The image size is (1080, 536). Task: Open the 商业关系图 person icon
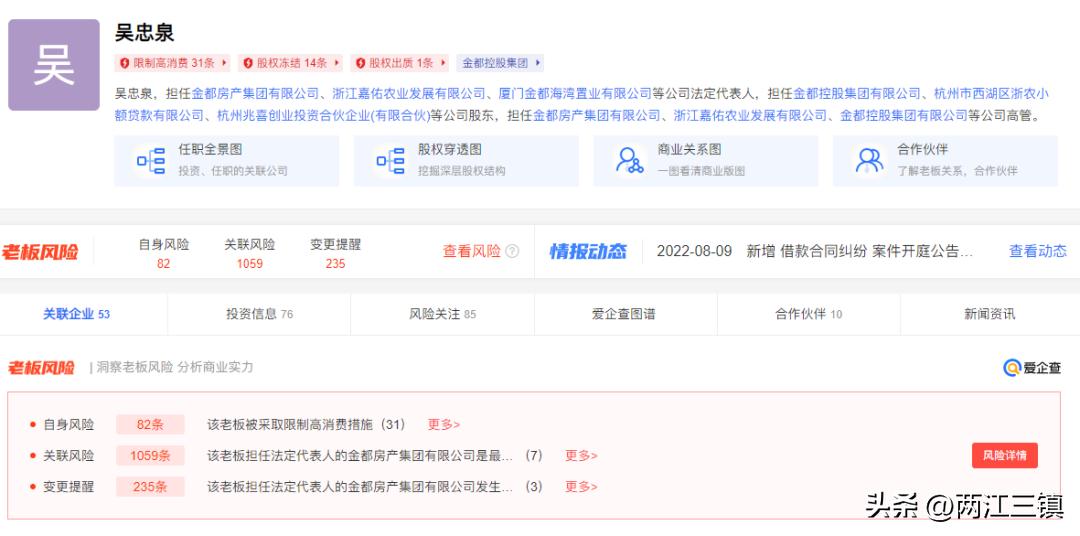click(630, 161)
